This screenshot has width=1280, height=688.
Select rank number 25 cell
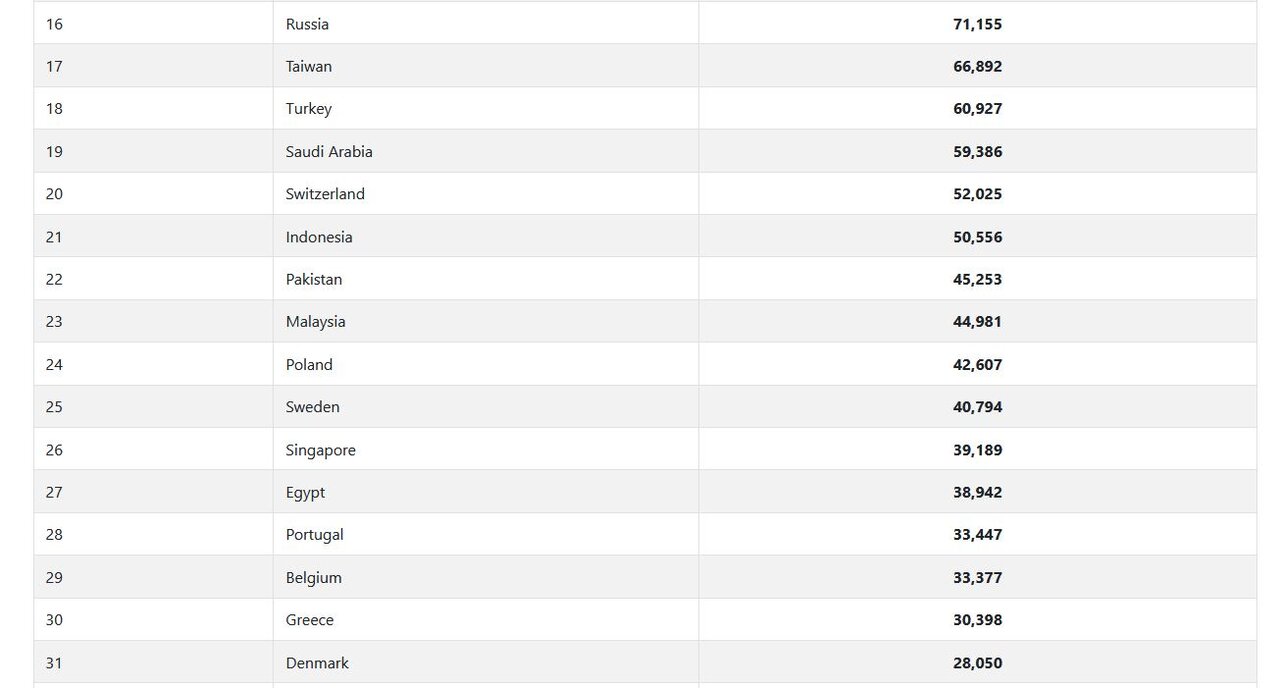pyautogui.click(x=54, y=407)
